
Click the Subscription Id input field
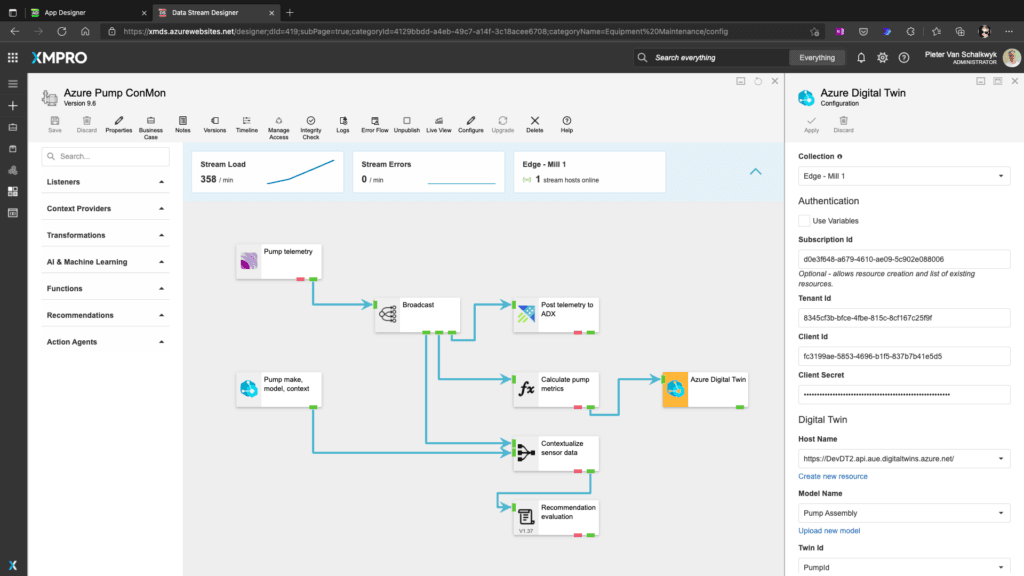coord(904,259)
